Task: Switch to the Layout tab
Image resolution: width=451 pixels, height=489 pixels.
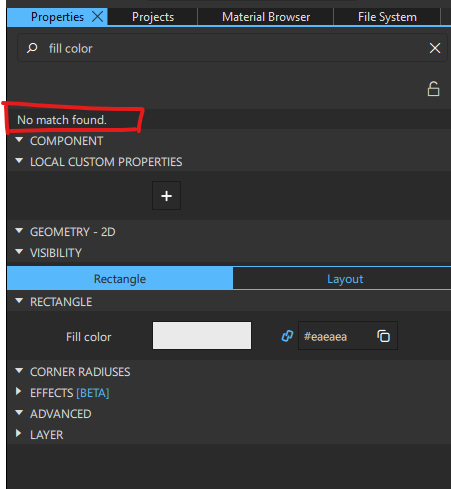Action: tap(345, 279)
